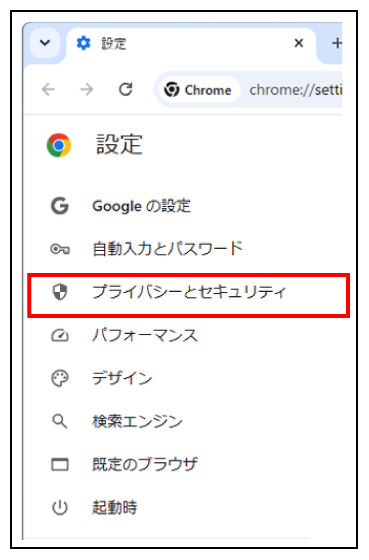Click the power icon for 起動時
Viewport: 369px width, 560px height.
click(60, 508)
